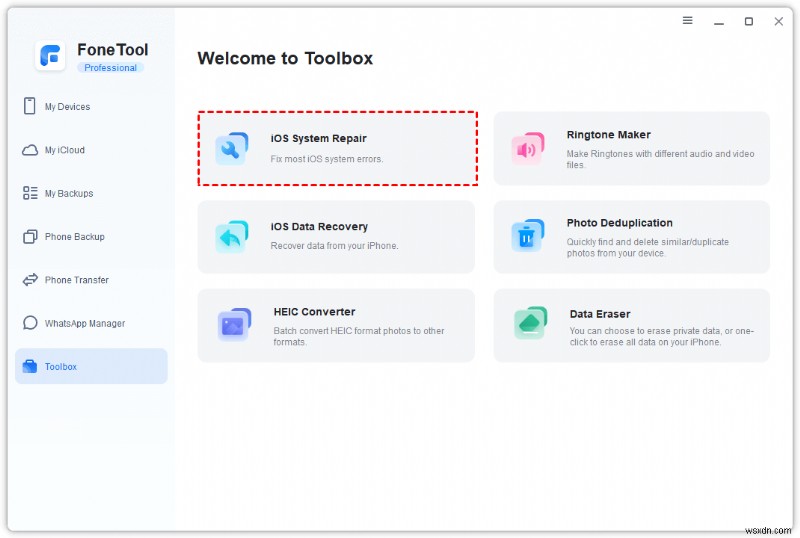Open the iOS System Repair tool
The height and width of the screenshot is (538, 800).
tap(338, 149)
